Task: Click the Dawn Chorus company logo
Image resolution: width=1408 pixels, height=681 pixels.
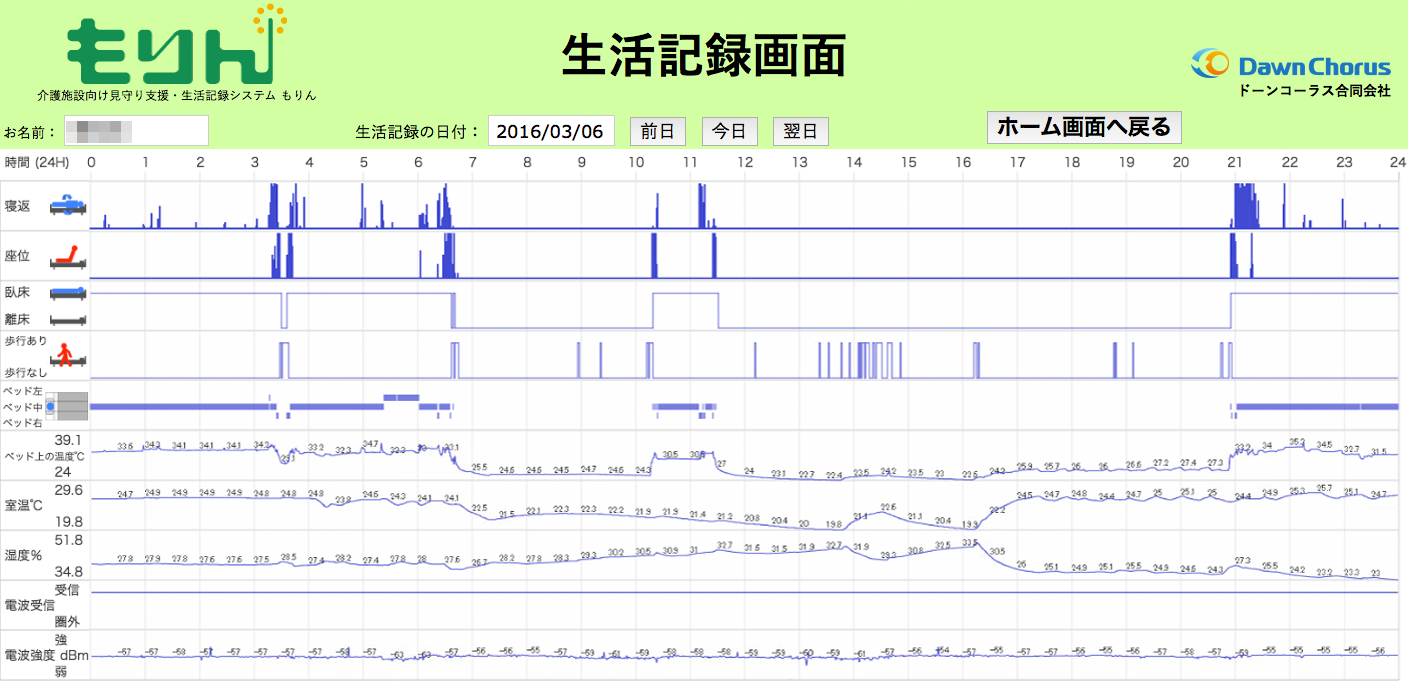Action: point(1290,65)
